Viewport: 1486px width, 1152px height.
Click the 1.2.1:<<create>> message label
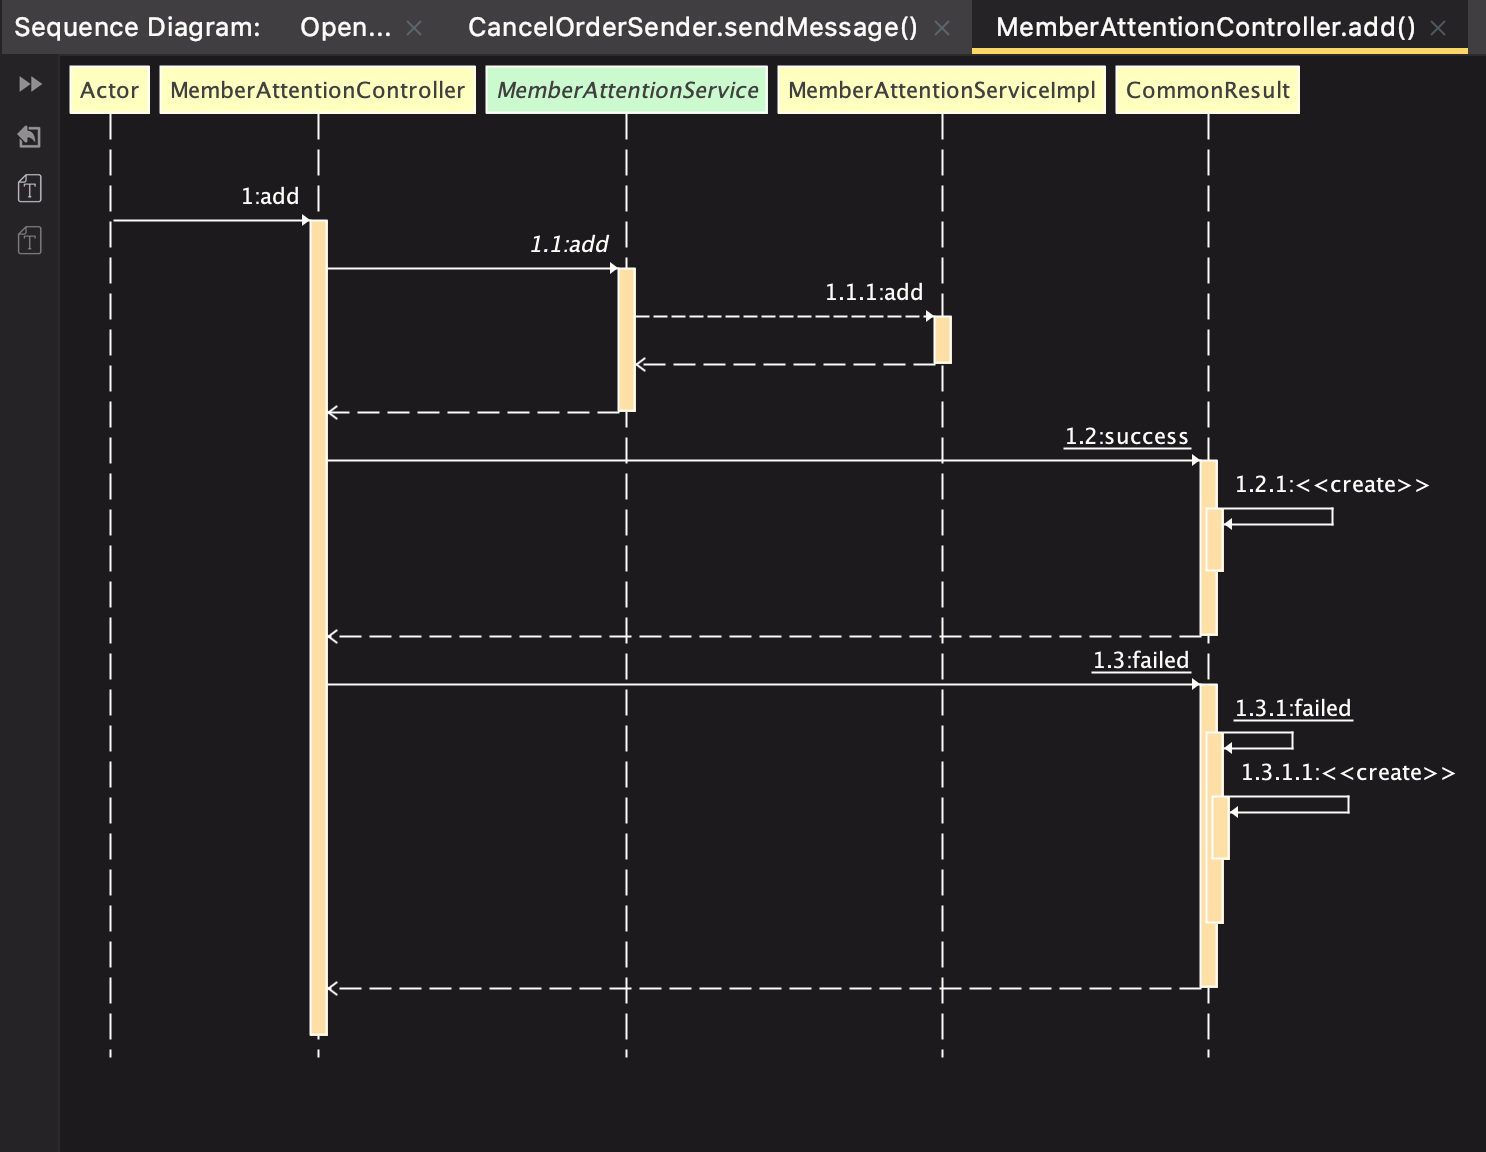[x=1332, y=484]
